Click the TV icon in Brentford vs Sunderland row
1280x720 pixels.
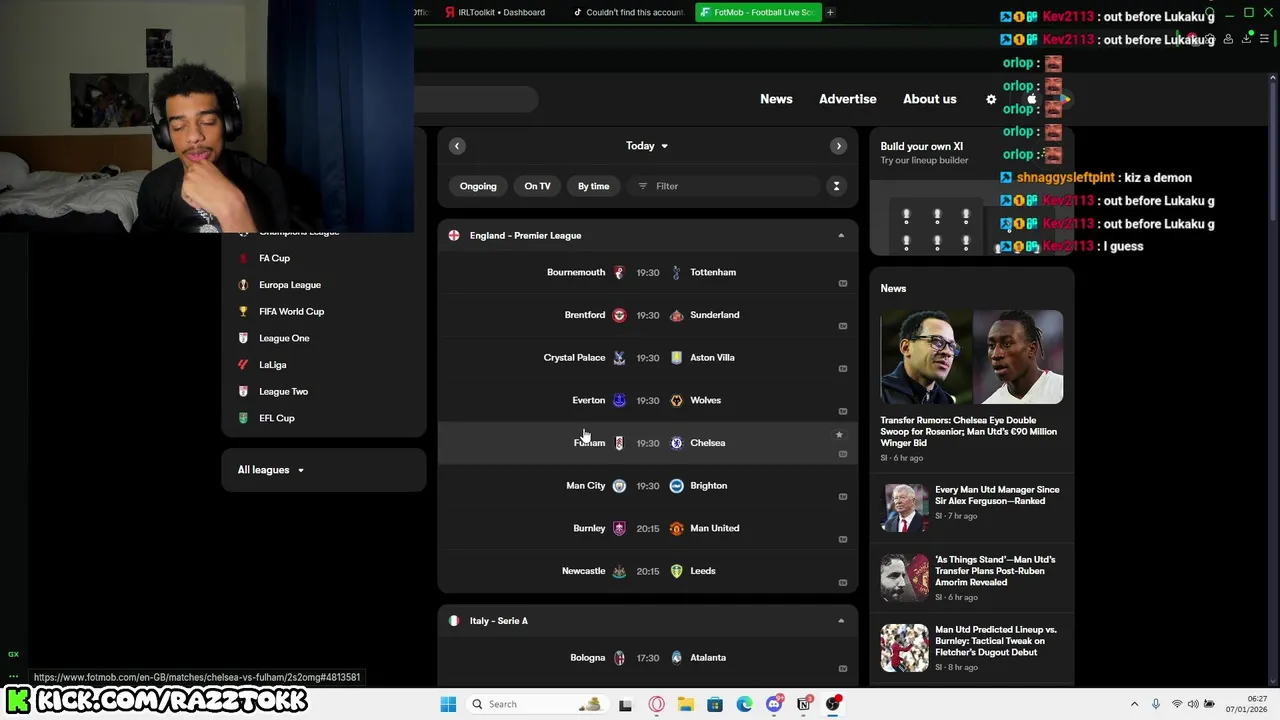843,326
